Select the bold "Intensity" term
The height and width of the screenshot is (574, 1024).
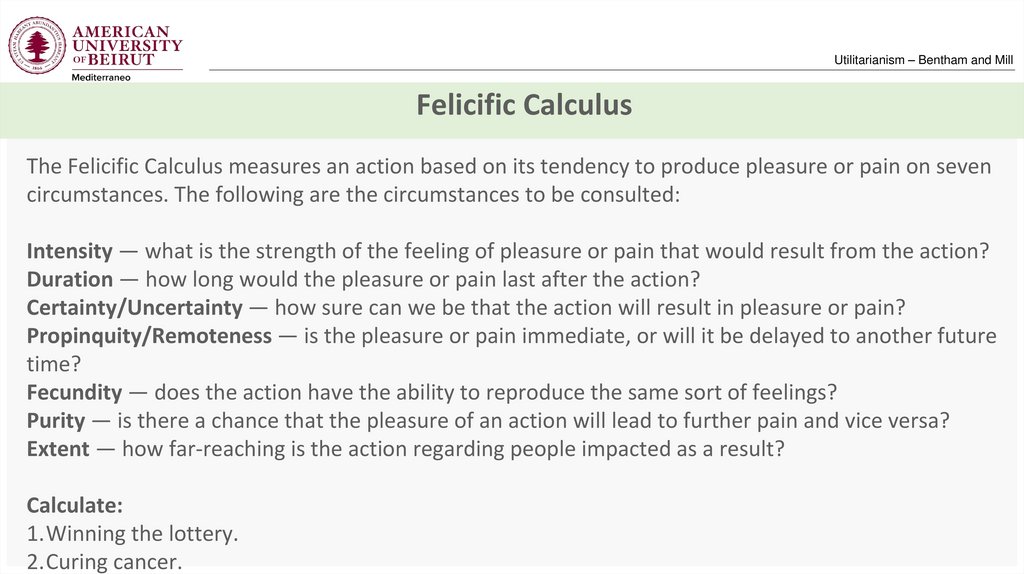pos(70,251)
